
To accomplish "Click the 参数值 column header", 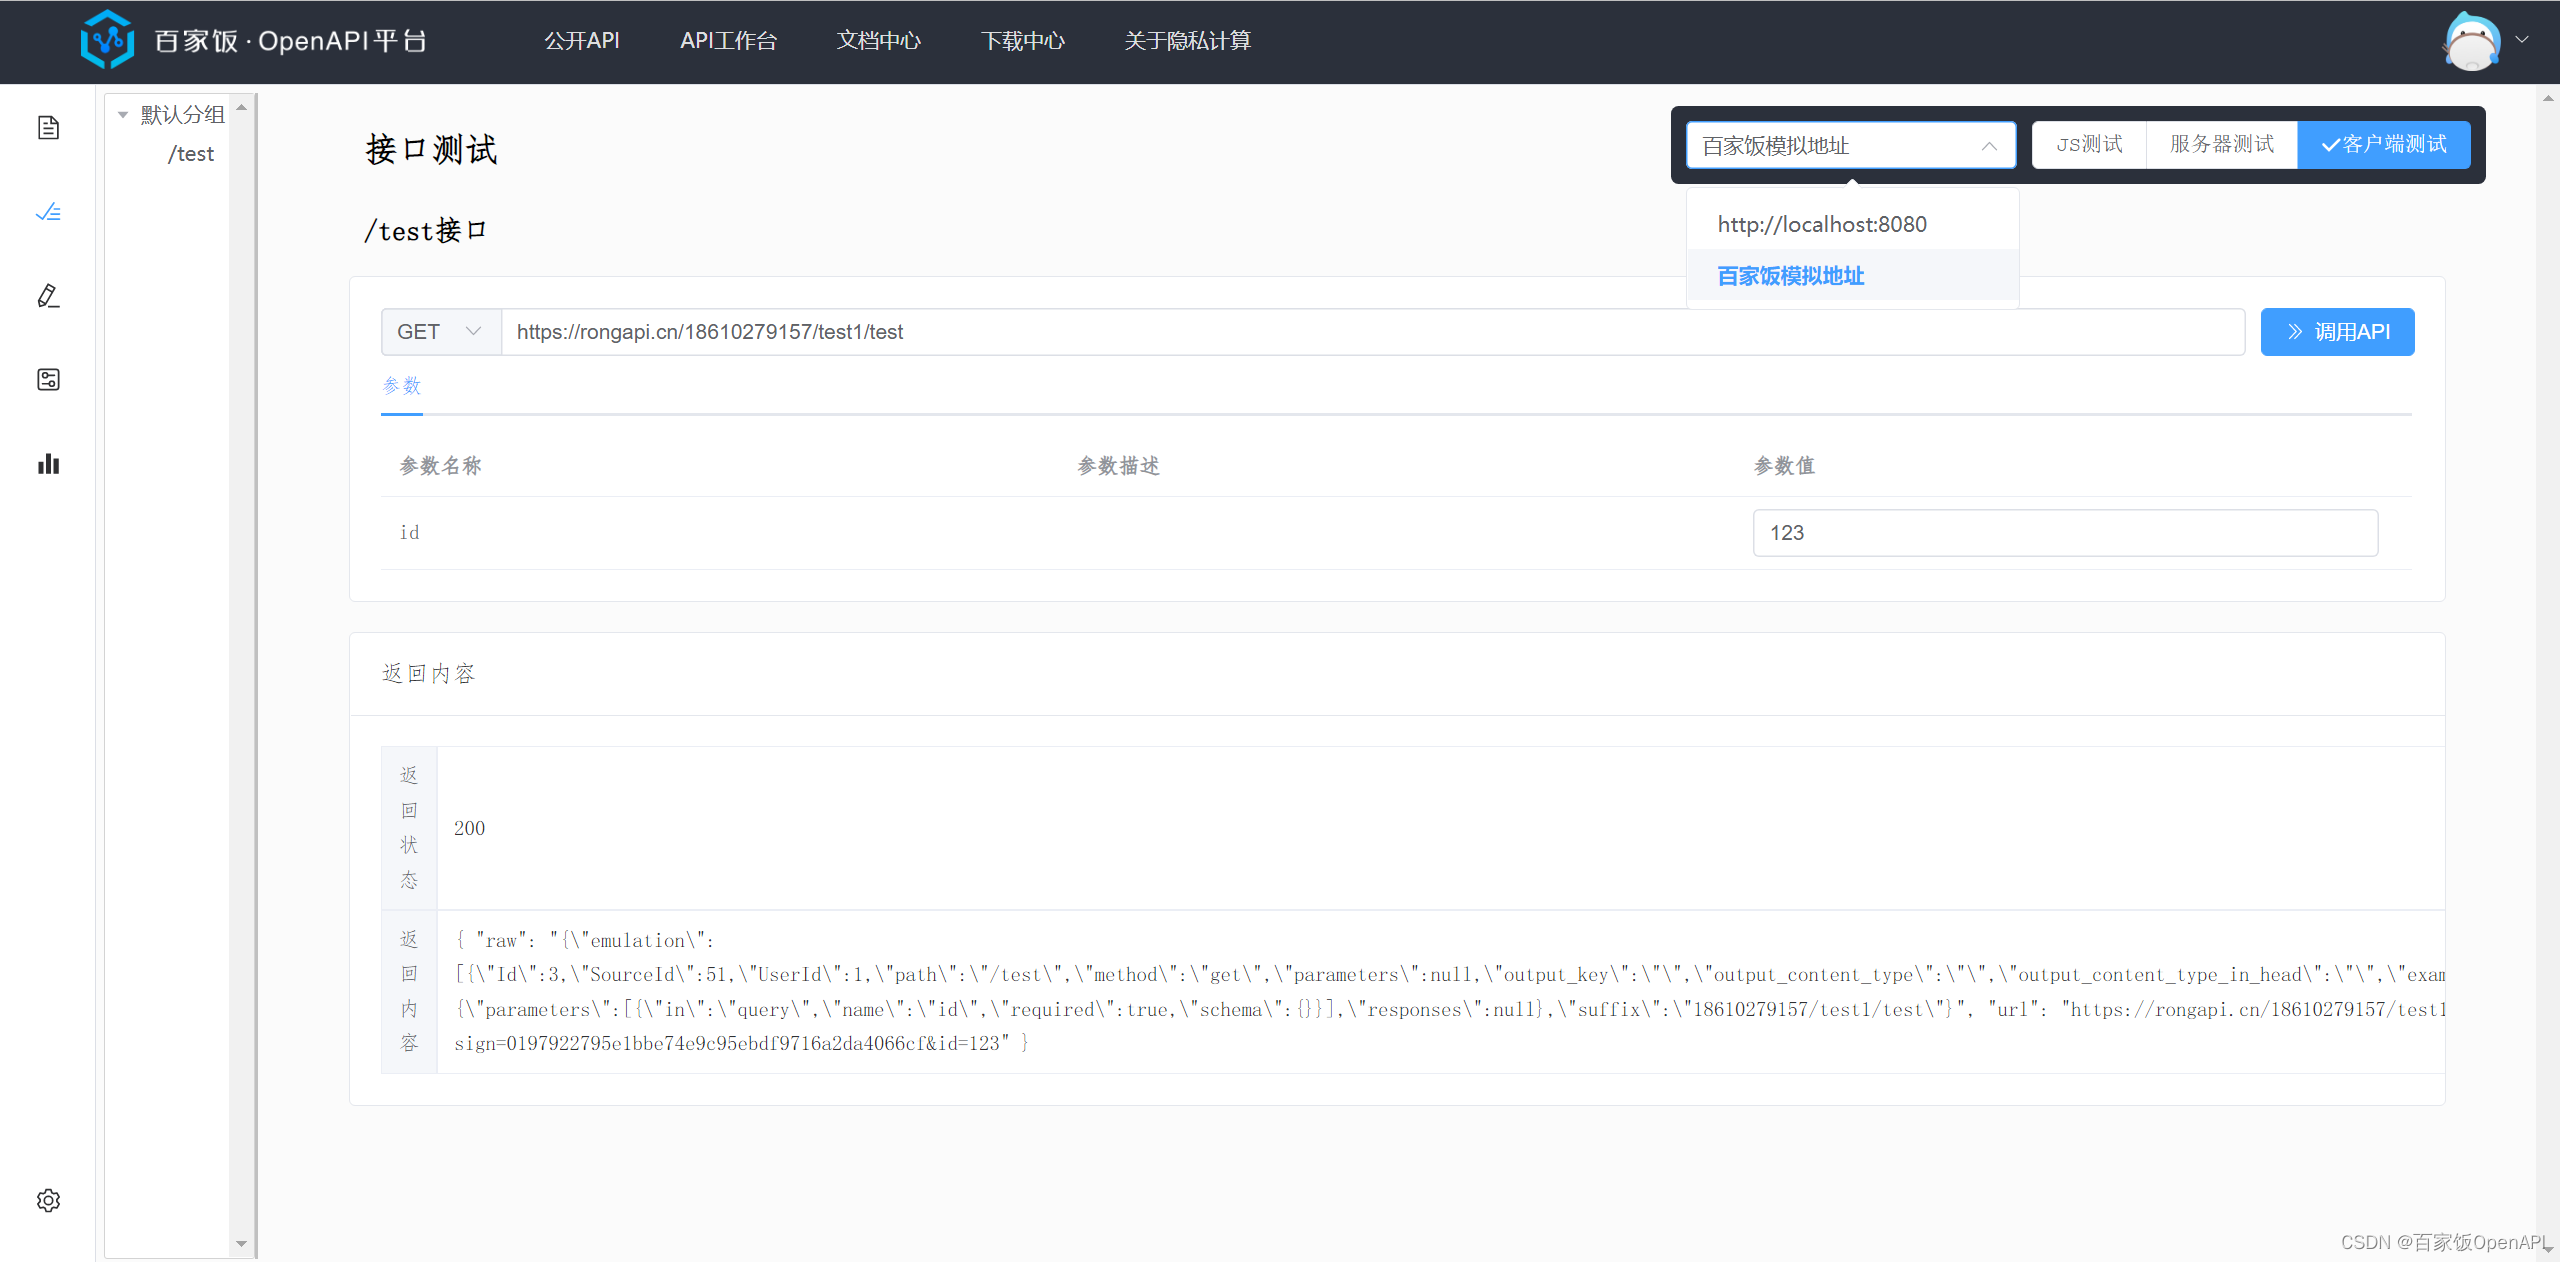I will point(1785,466).
